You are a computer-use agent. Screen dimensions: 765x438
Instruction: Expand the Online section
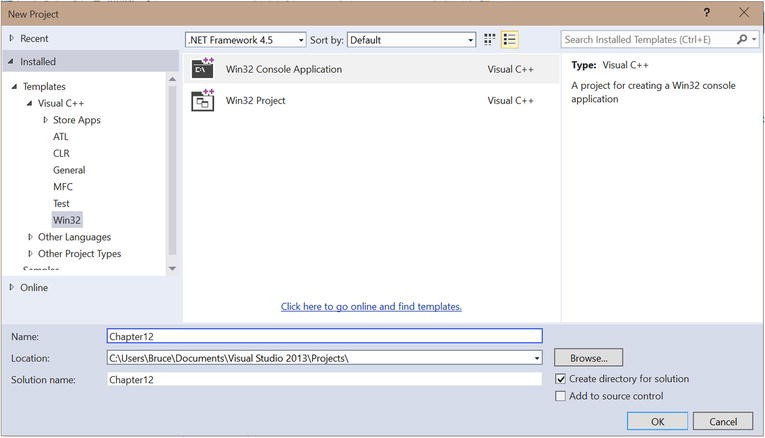[x=12, y=287]
